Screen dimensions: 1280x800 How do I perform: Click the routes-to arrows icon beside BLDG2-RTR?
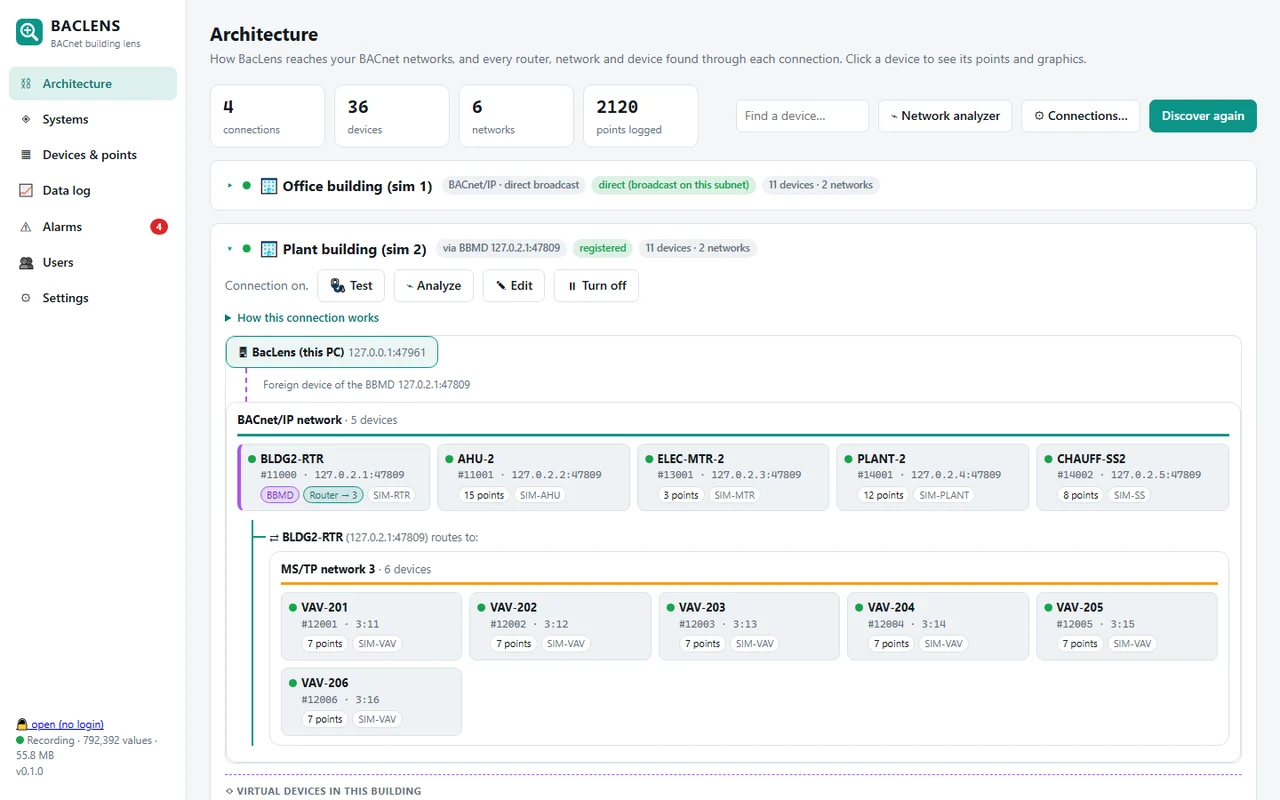274,538
